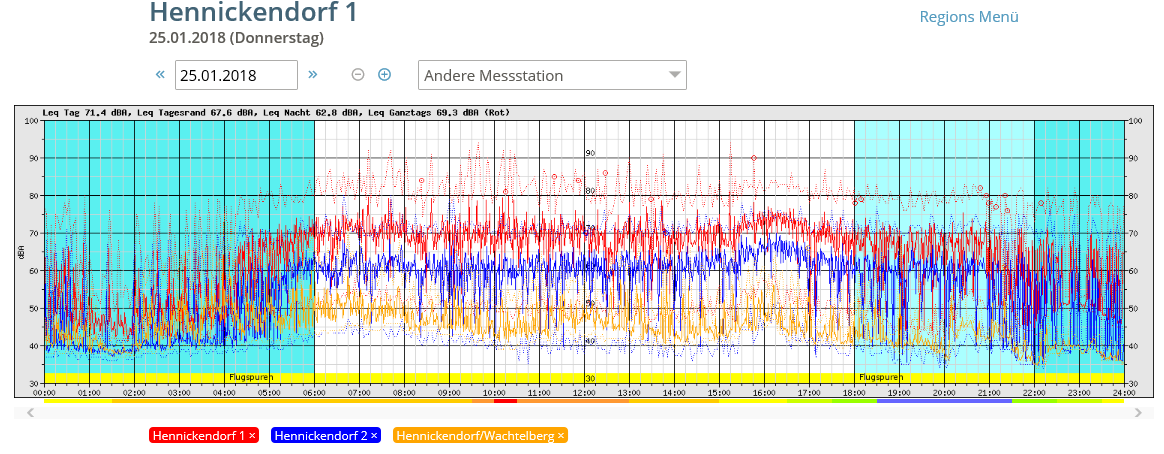The image size is (1164, 454).
Task: Go to previous day with double-left arrow
Action: [160, 74]
